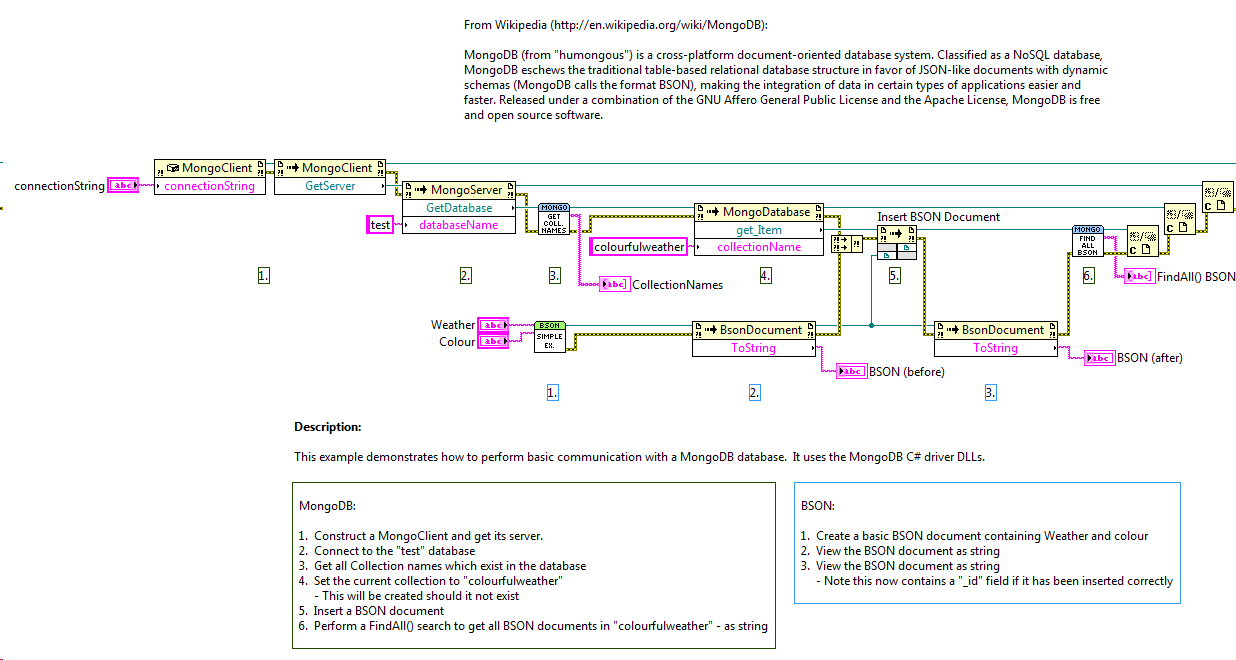Select the GetDatabase method row
Screen dimensions: 1236x660
tap(459, 207)
